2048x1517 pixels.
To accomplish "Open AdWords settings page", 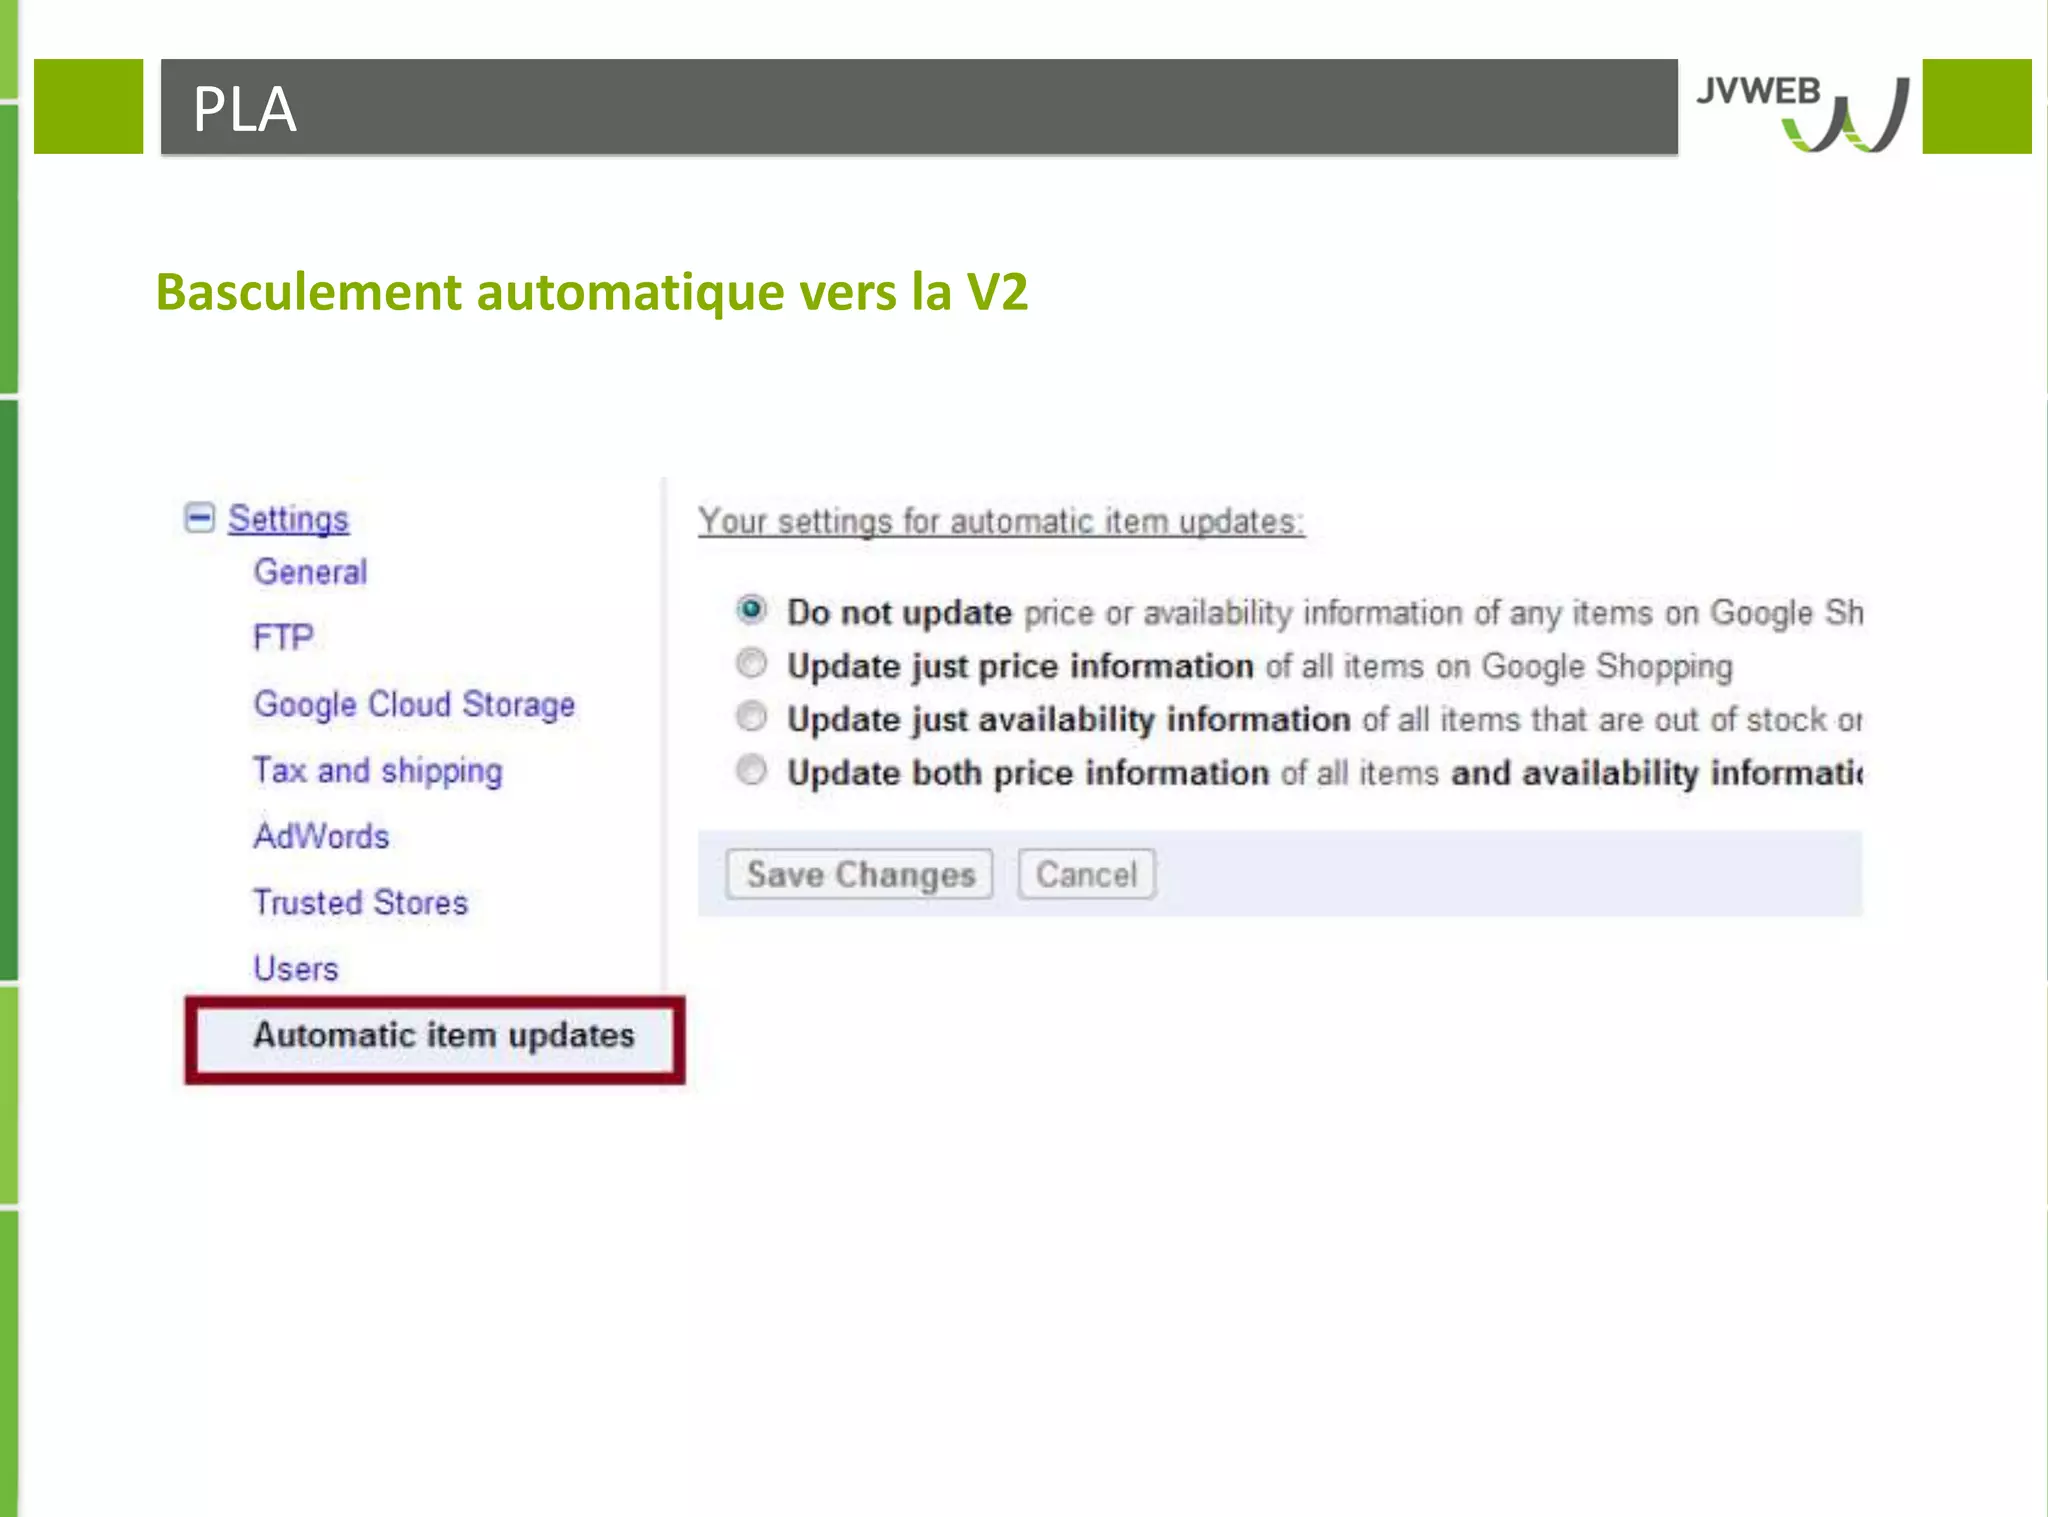I will tap(321, 836).
